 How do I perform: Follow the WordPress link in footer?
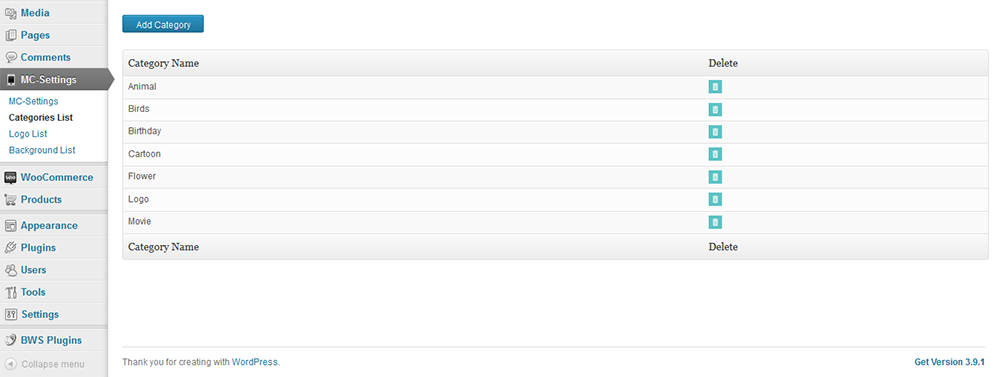click(254, 362)
